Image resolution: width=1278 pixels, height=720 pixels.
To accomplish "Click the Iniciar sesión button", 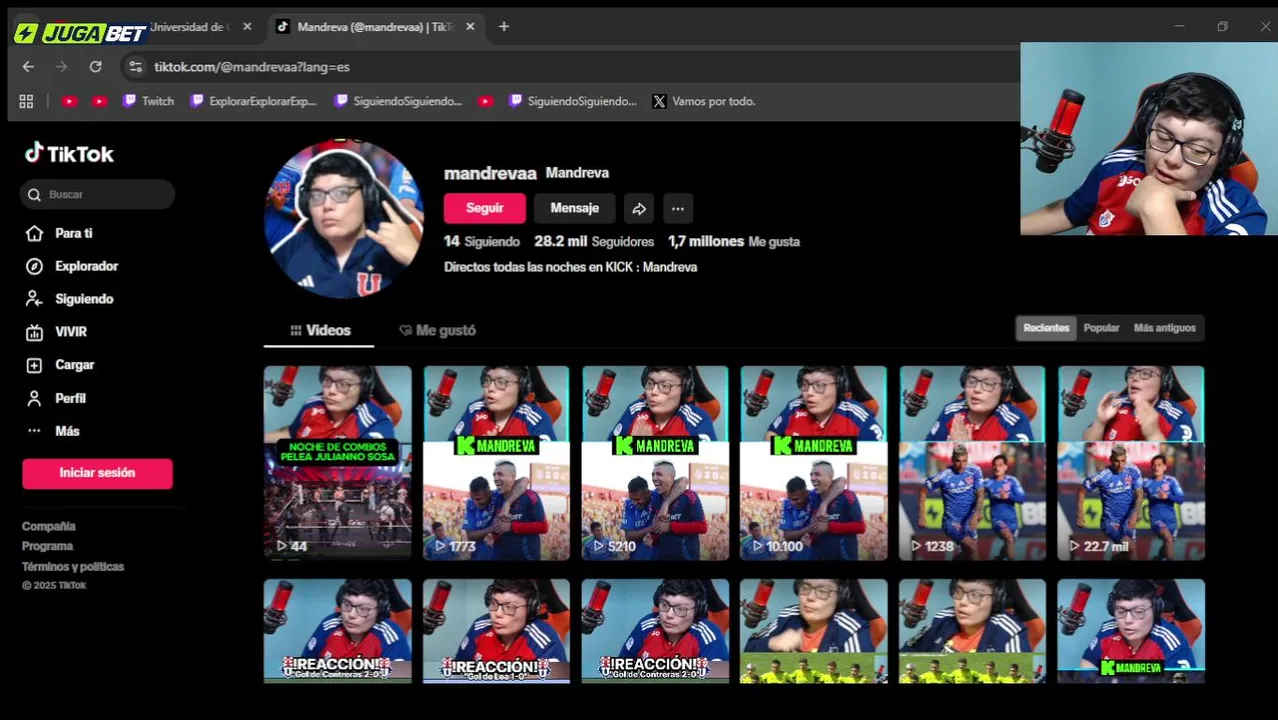I will 97,473.
